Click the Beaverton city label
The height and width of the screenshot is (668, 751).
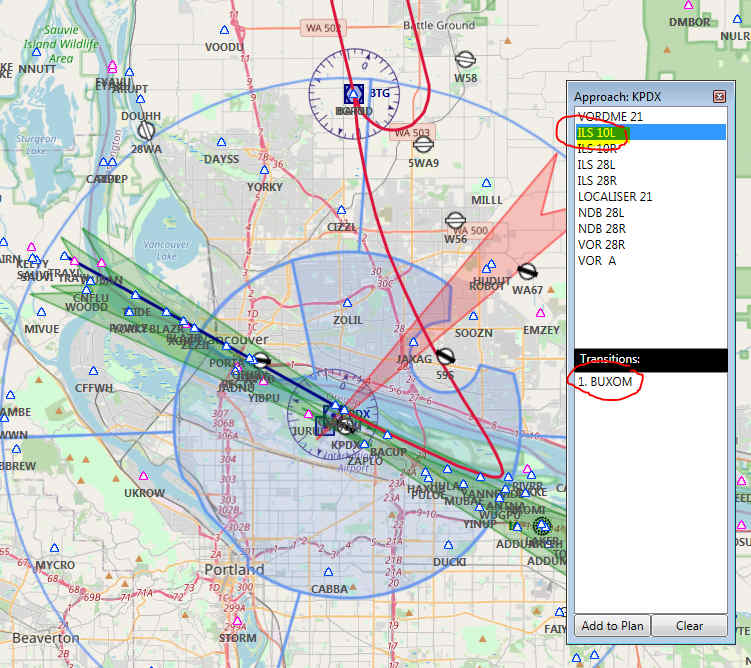pyautogui.click(x=46, y=638)
